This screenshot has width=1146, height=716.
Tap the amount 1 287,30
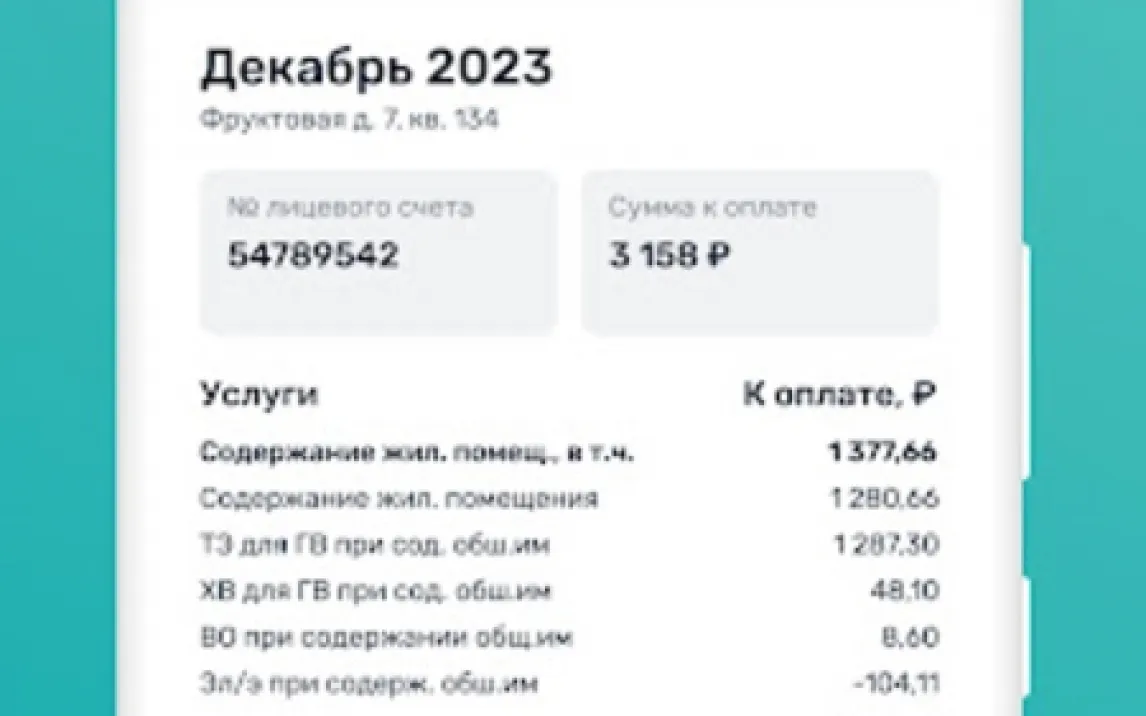885,545
